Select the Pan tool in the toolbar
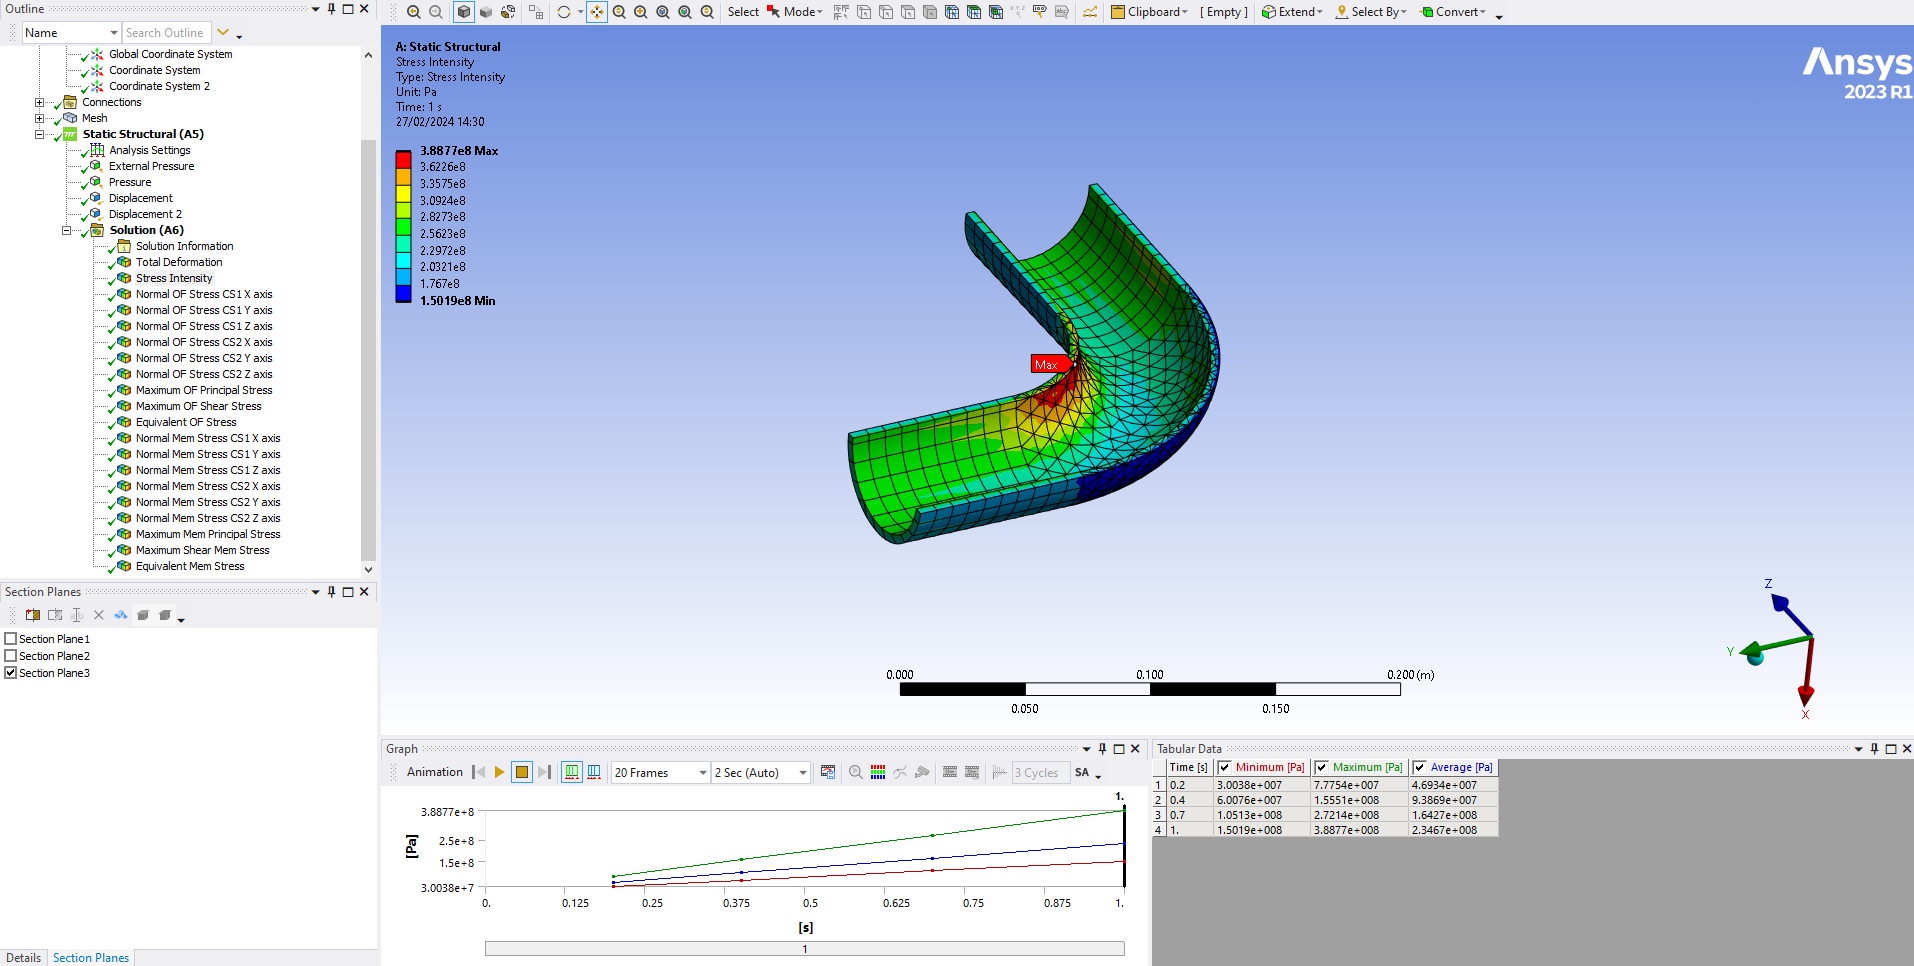 pyautogui.click(x=596, y=12)
